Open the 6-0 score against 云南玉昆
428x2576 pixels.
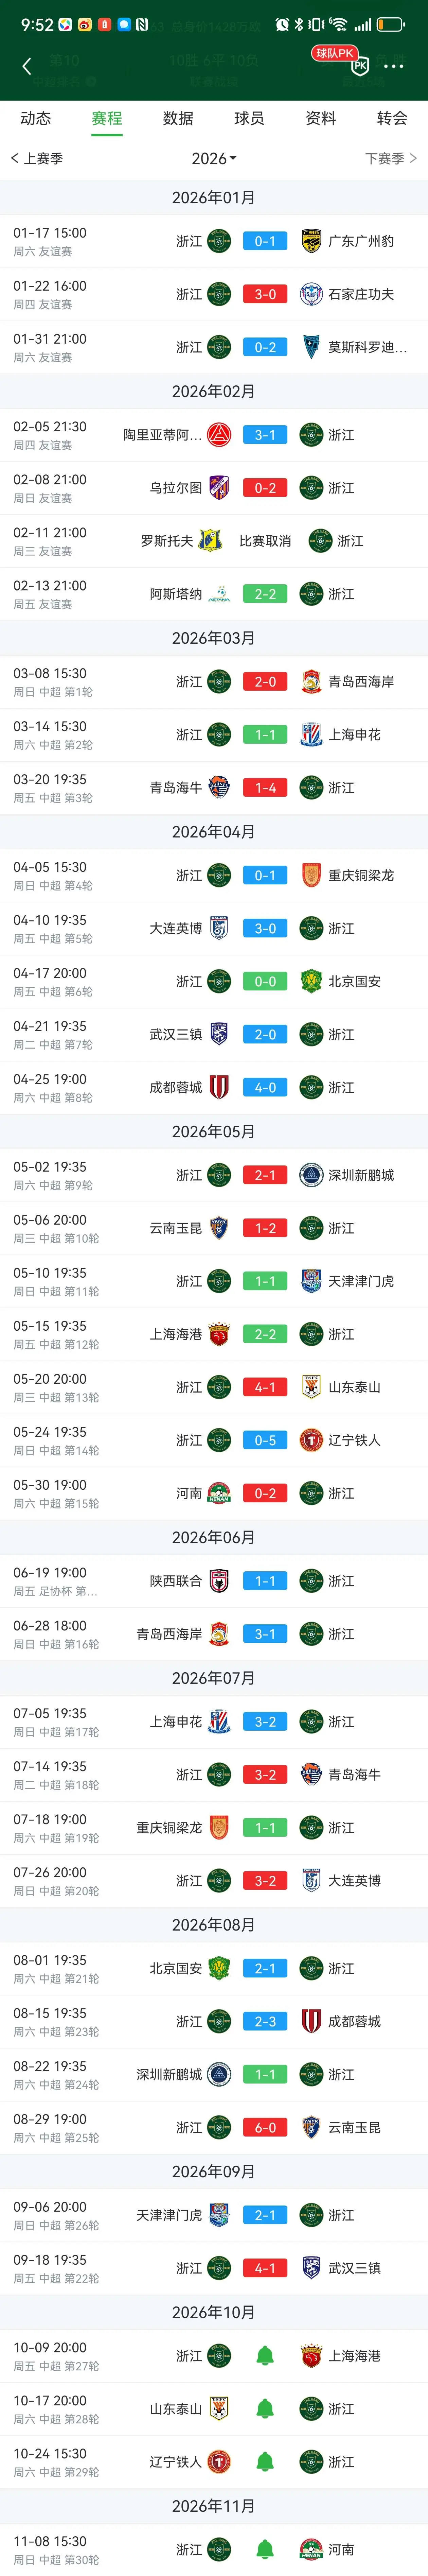(x=265, y=2127)
